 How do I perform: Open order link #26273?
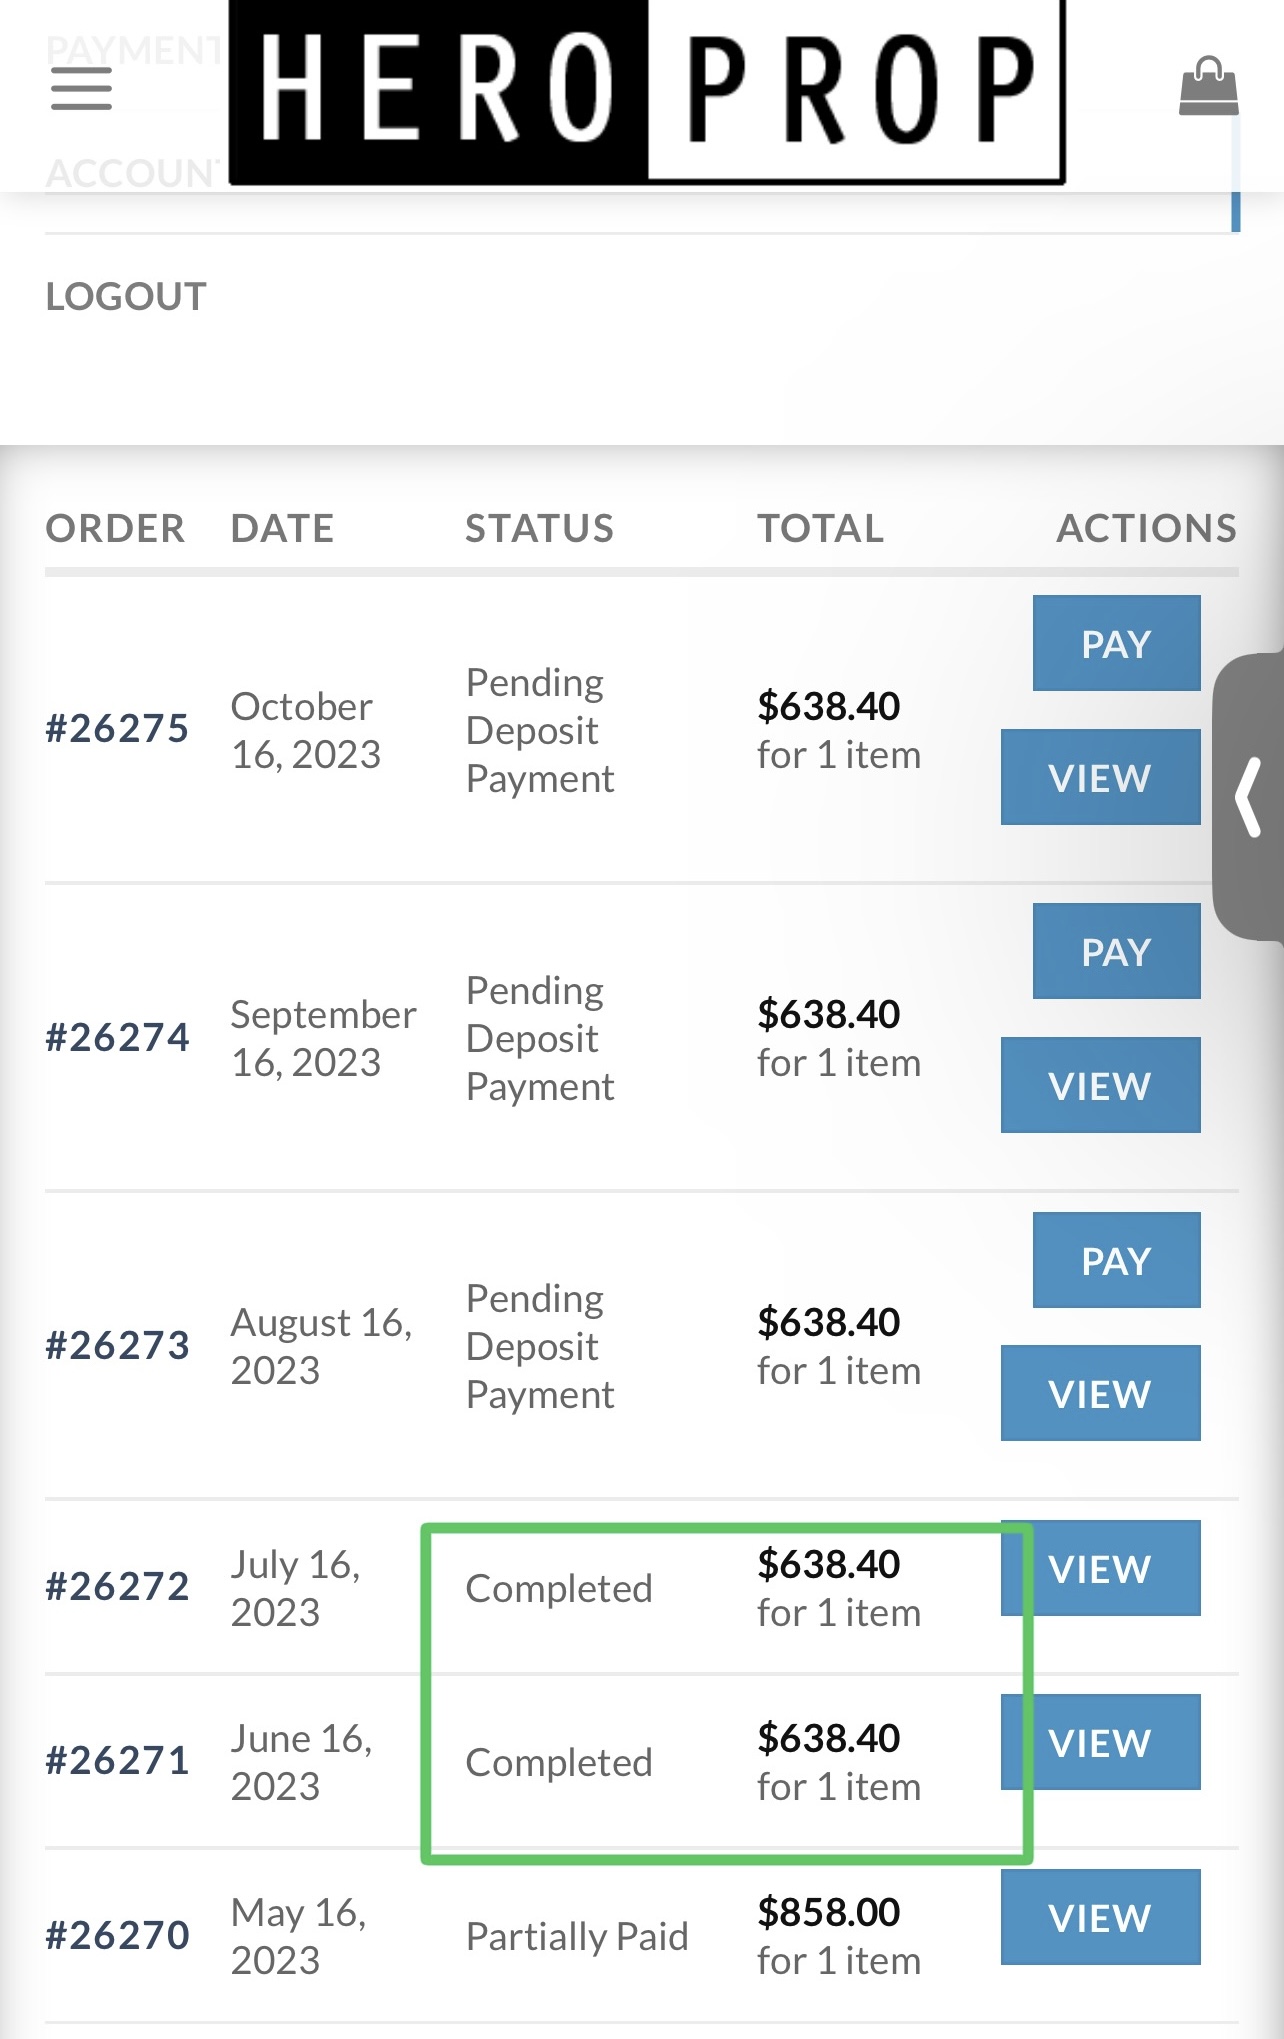point(117,1345)
